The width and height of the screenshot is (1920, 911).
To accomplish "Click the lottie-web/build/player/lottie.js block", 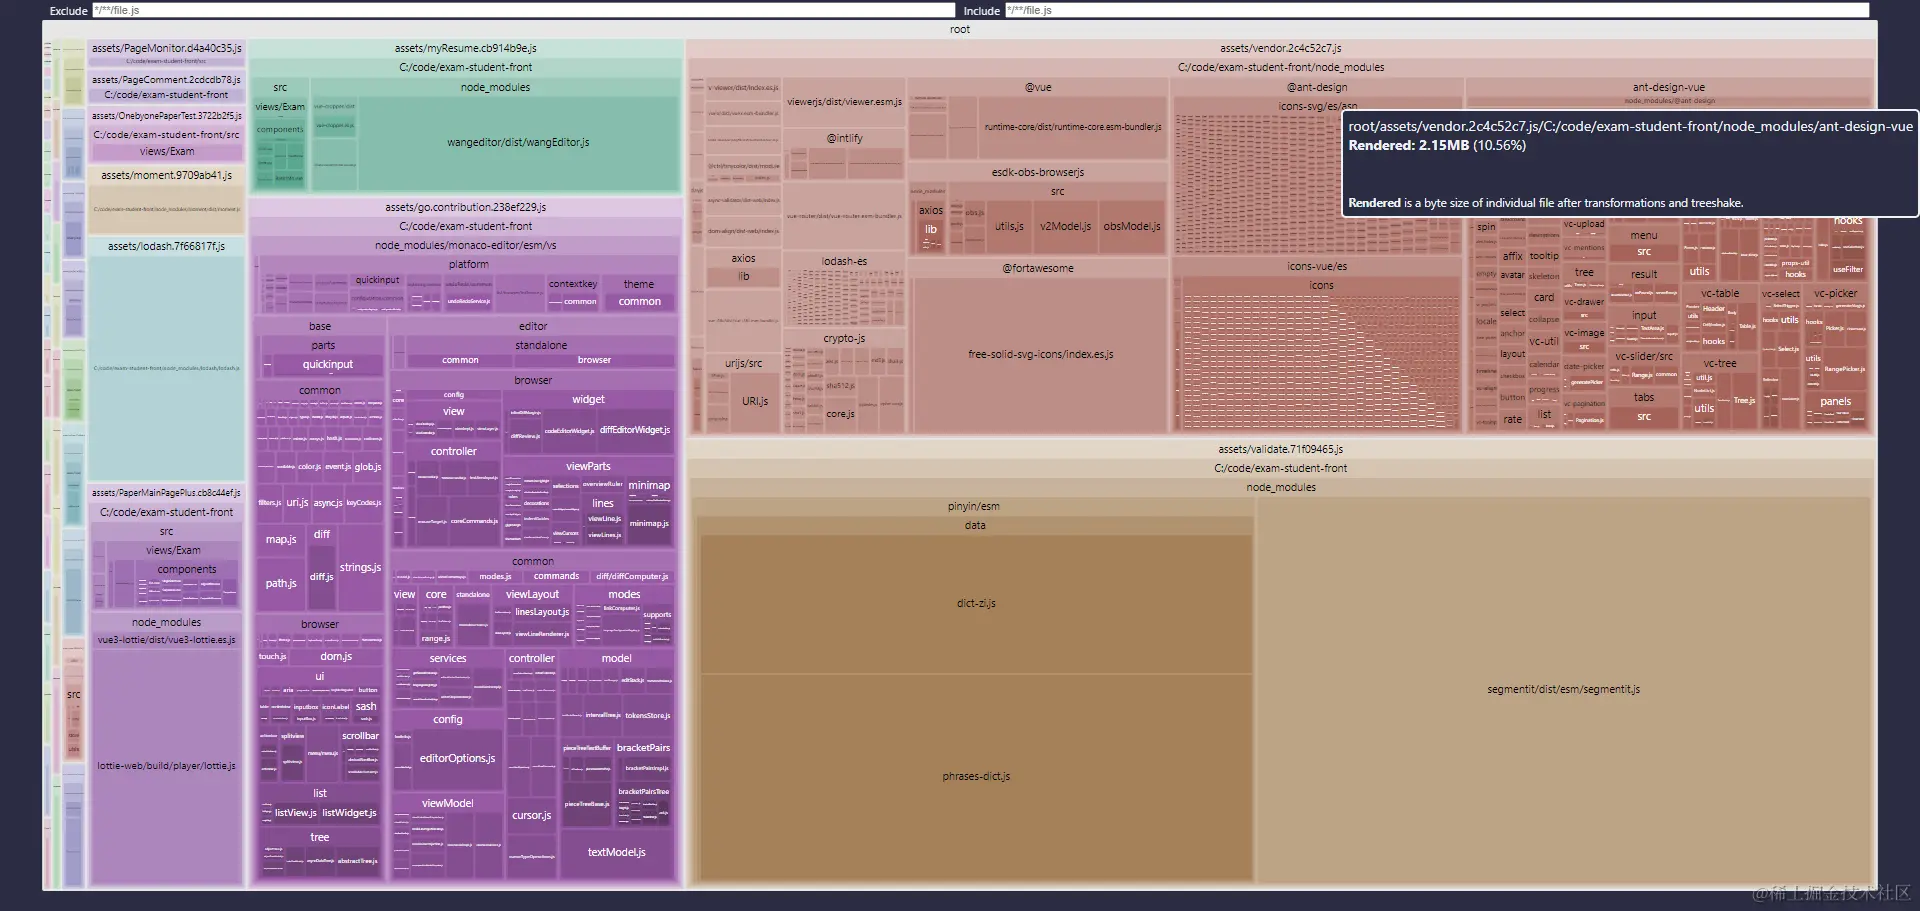I will (x=166, y=766).
